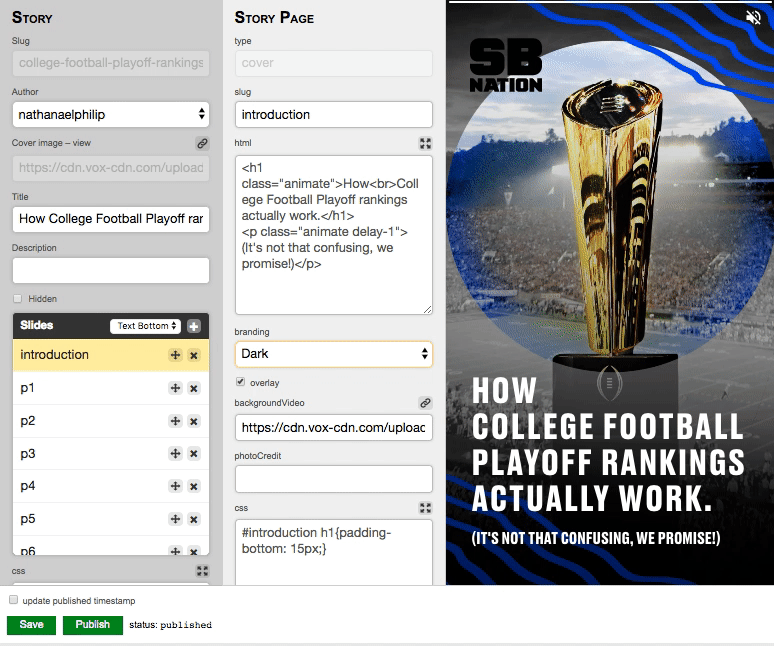Click the add slide plus icon

[x=194, y=326]
